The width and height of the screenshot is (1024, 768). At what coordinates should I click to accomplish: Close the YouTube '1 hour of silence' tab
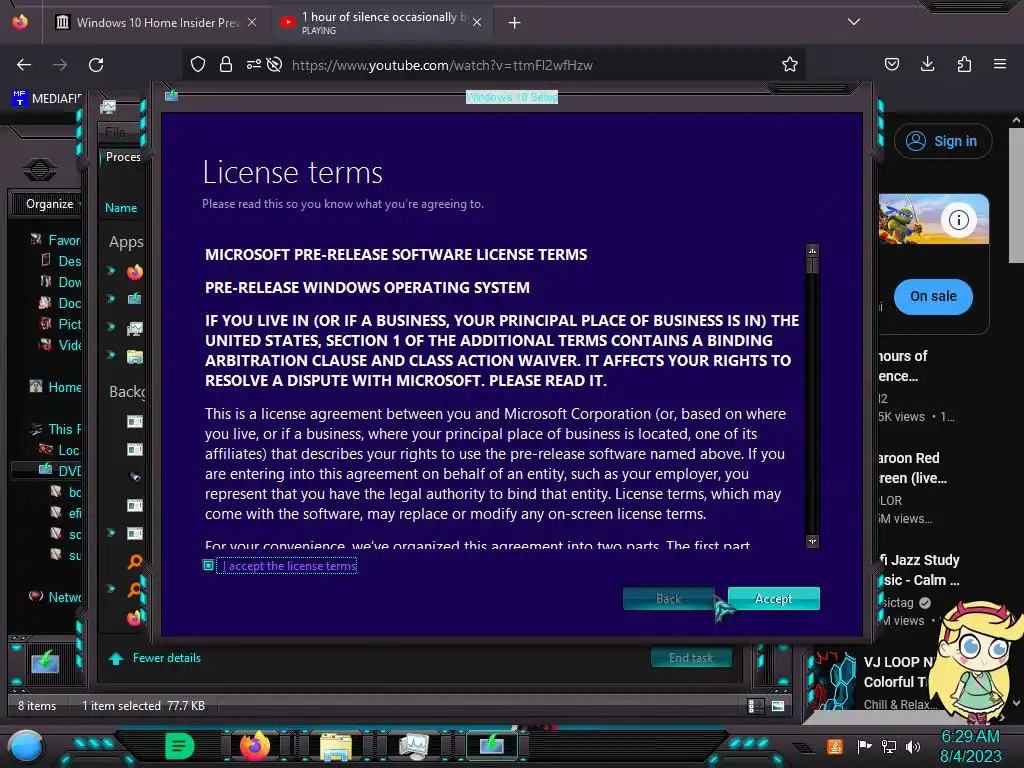[x=477, y=22]
